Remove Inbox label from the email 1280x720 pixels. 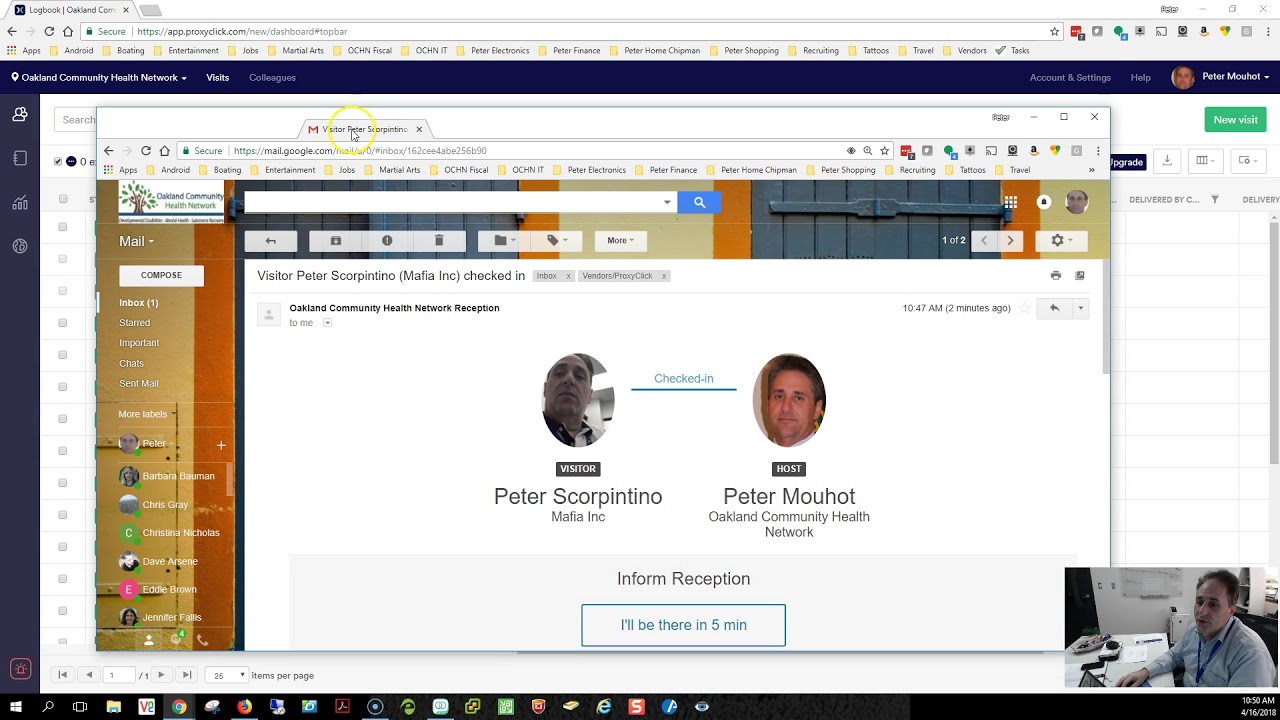pos(568,276)
